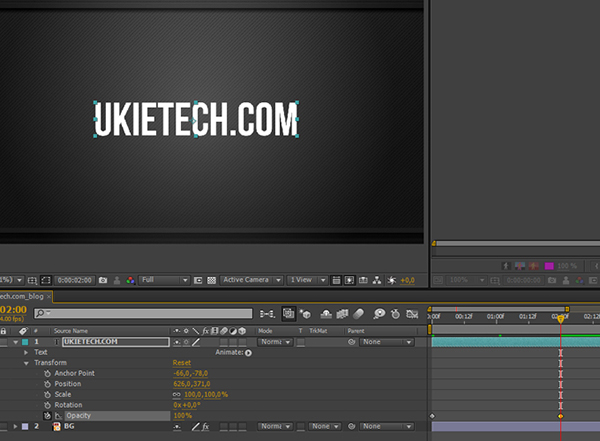Open the blending Mode dropdown for UKIETECH.COM

[x=276, y=342]
